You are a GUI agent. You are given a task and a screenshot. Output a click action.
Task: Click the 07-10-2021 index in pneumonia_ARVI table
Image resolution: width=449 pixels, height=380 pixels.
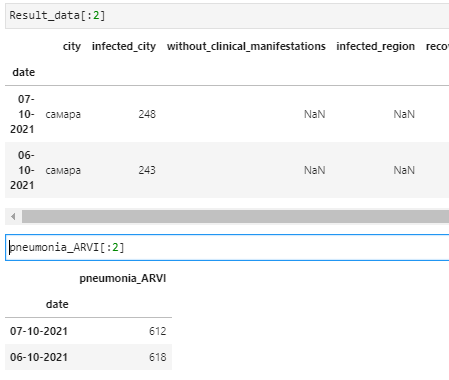(39, 331)
